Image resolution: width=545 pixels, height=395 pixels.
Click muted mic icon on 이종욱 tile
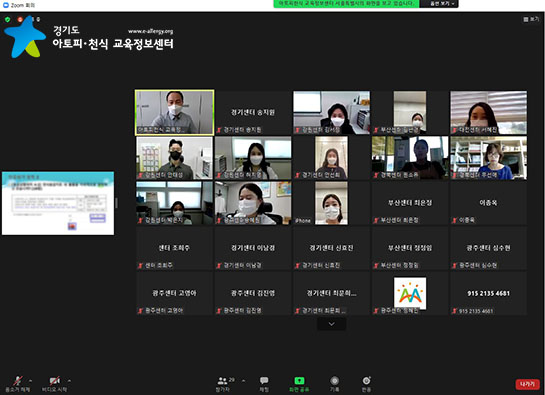455,220
